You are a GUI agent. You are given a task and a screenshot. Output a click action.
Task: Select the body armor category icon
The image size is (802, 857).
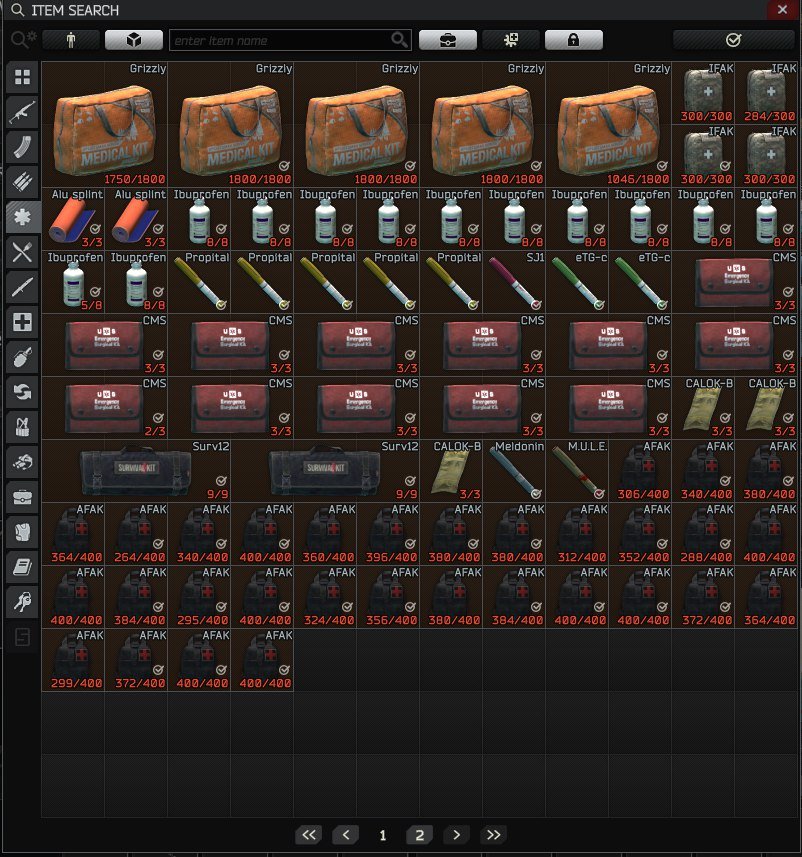click(22, 532)
